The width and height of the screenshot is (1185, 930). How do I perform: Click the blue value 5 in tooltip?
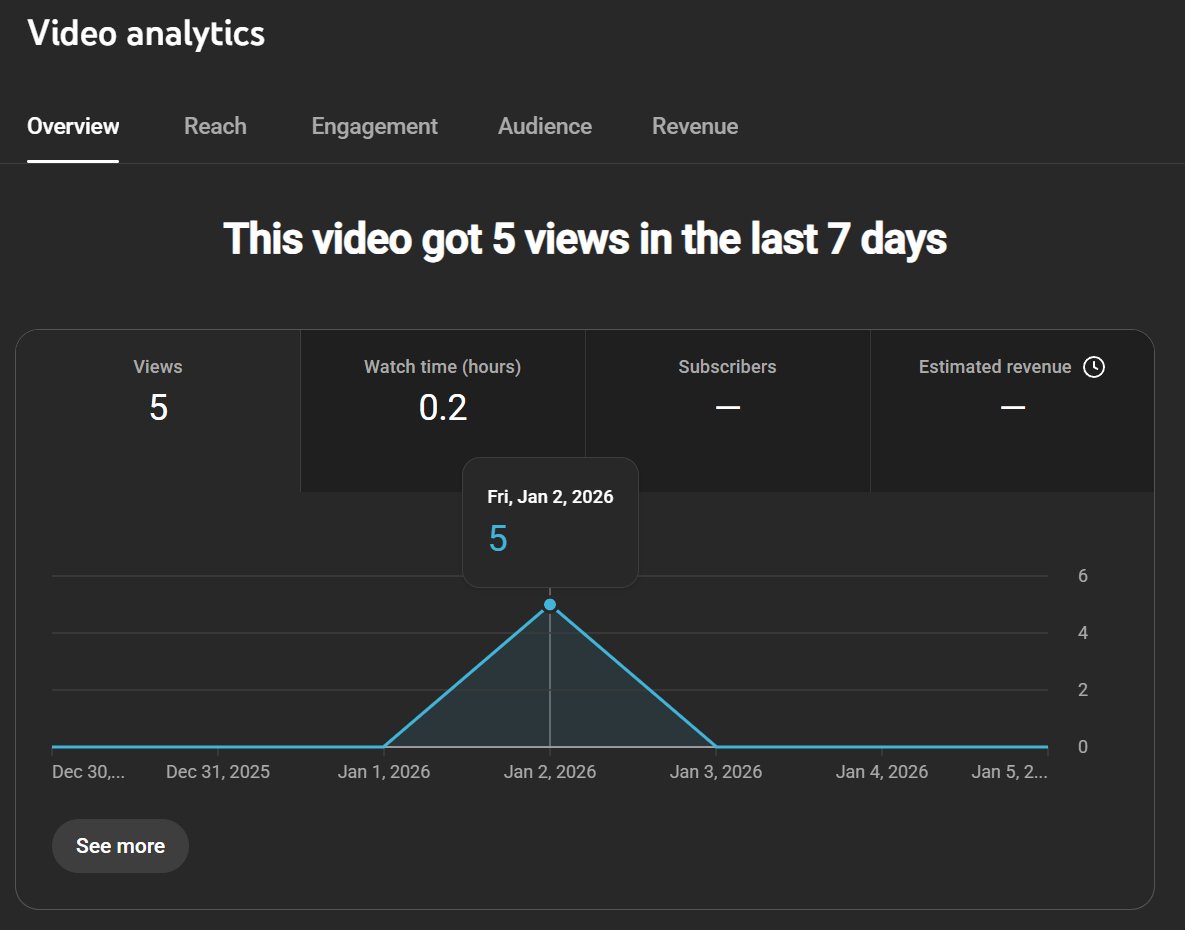click(x=498, y=539)
